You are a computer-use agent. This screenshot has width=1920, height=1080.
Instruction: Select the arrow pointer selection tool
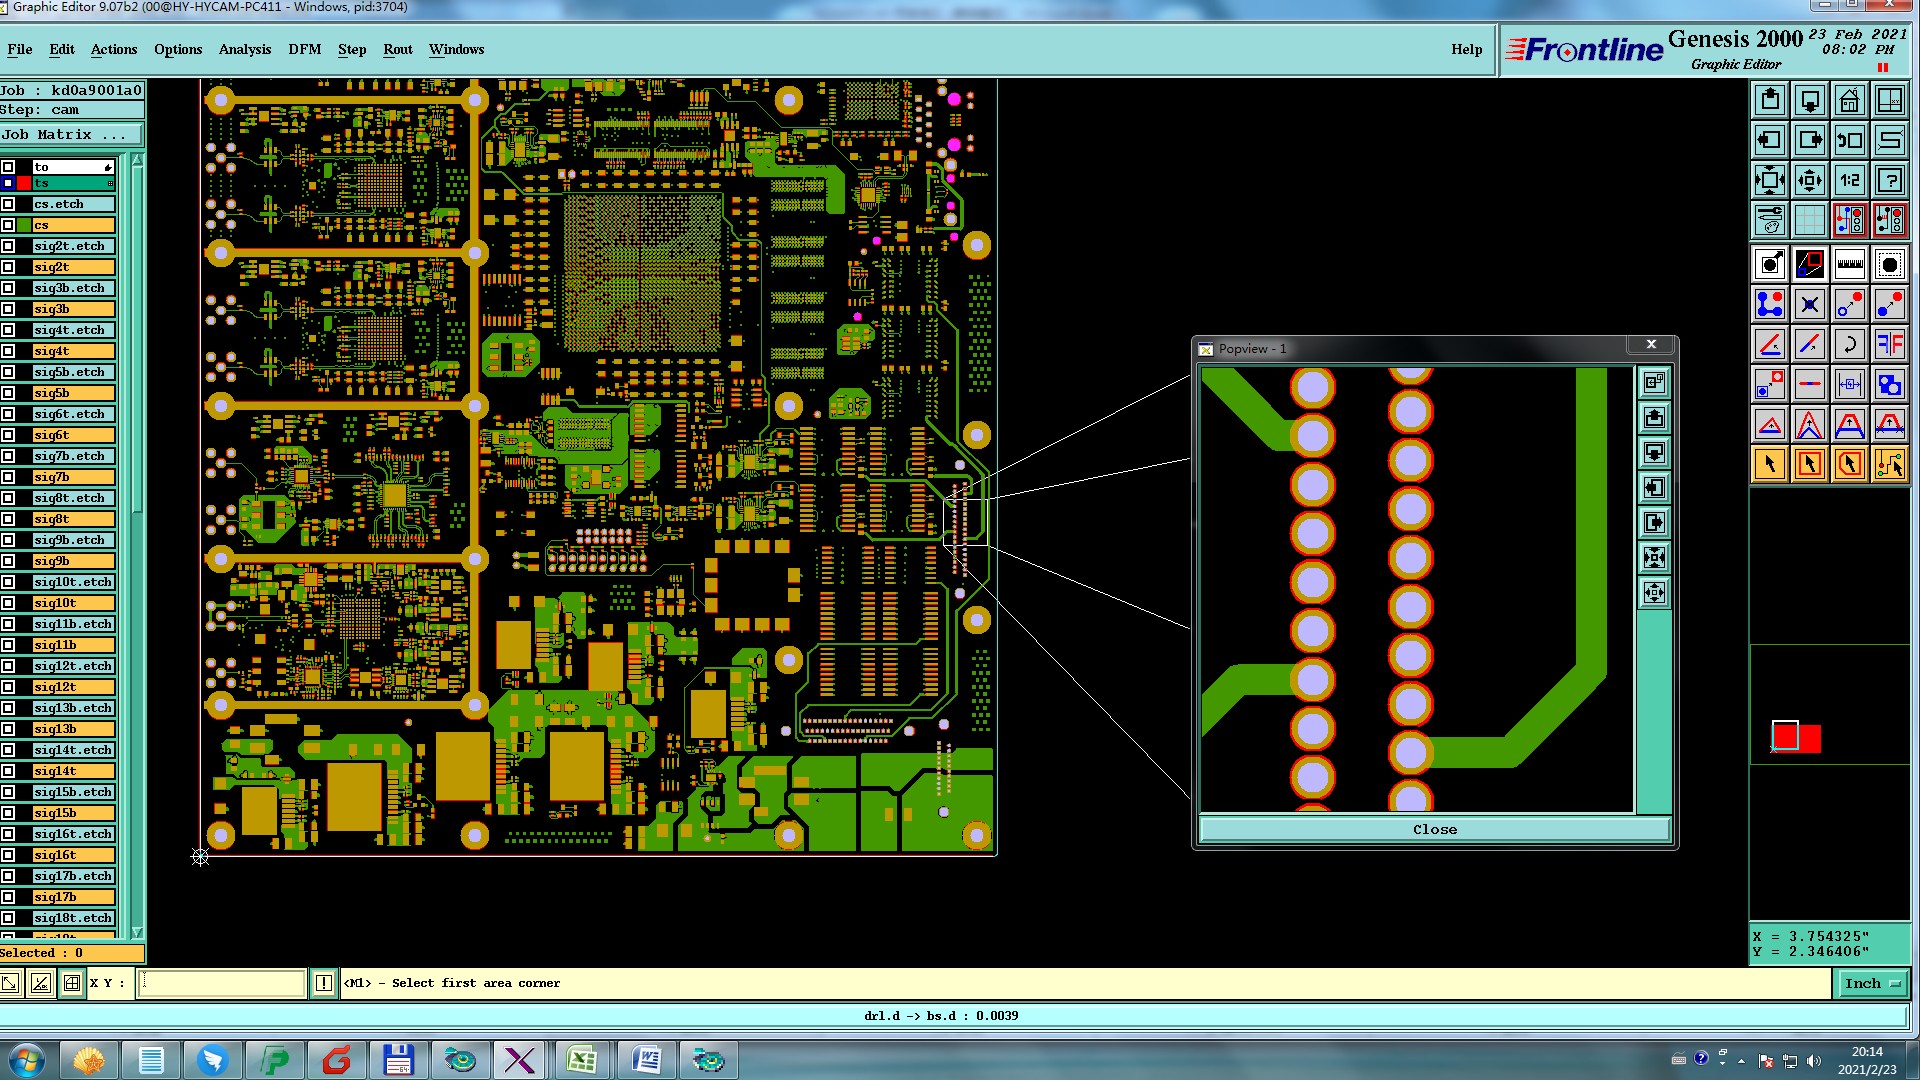(1769, 464)
